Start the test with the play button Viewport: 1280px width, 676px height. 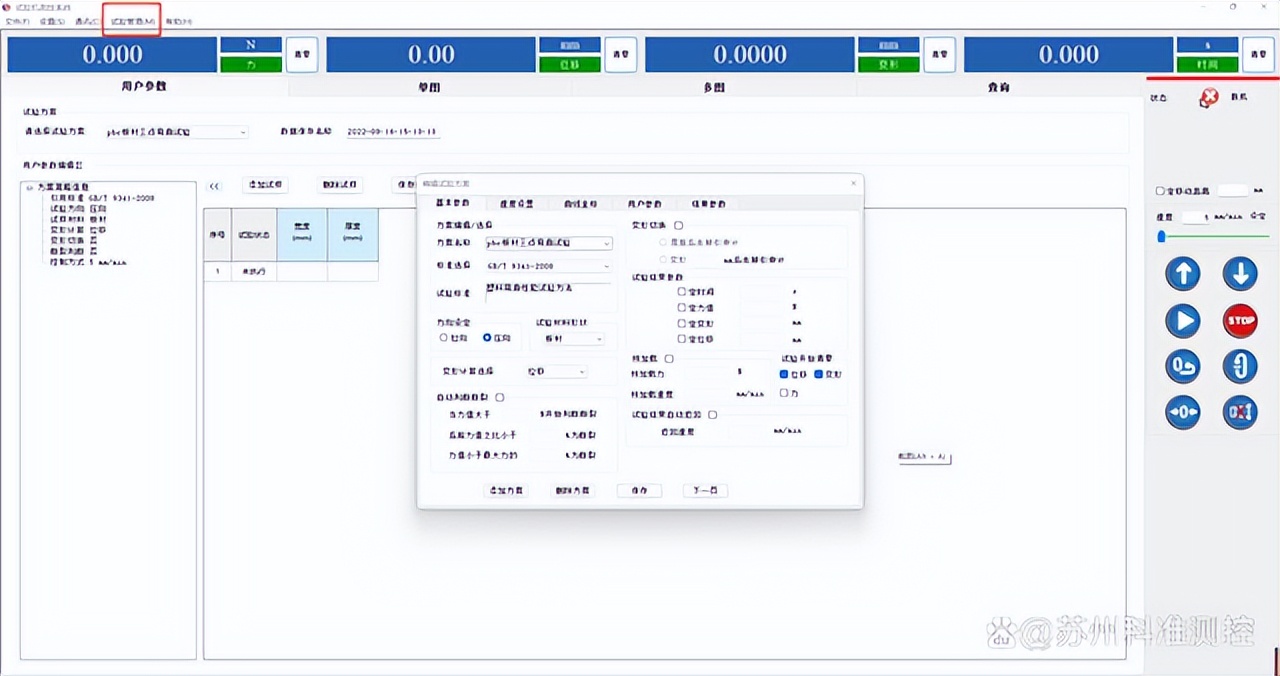(x=1182, y=321)
